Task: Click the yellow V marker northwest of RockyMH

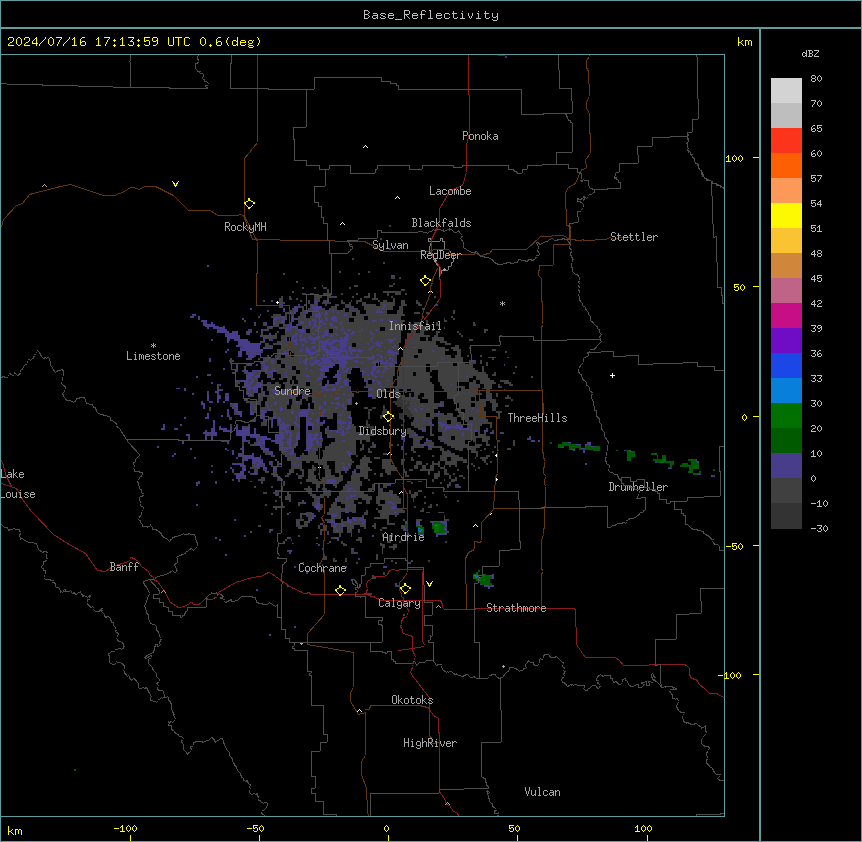Action: 175,184
